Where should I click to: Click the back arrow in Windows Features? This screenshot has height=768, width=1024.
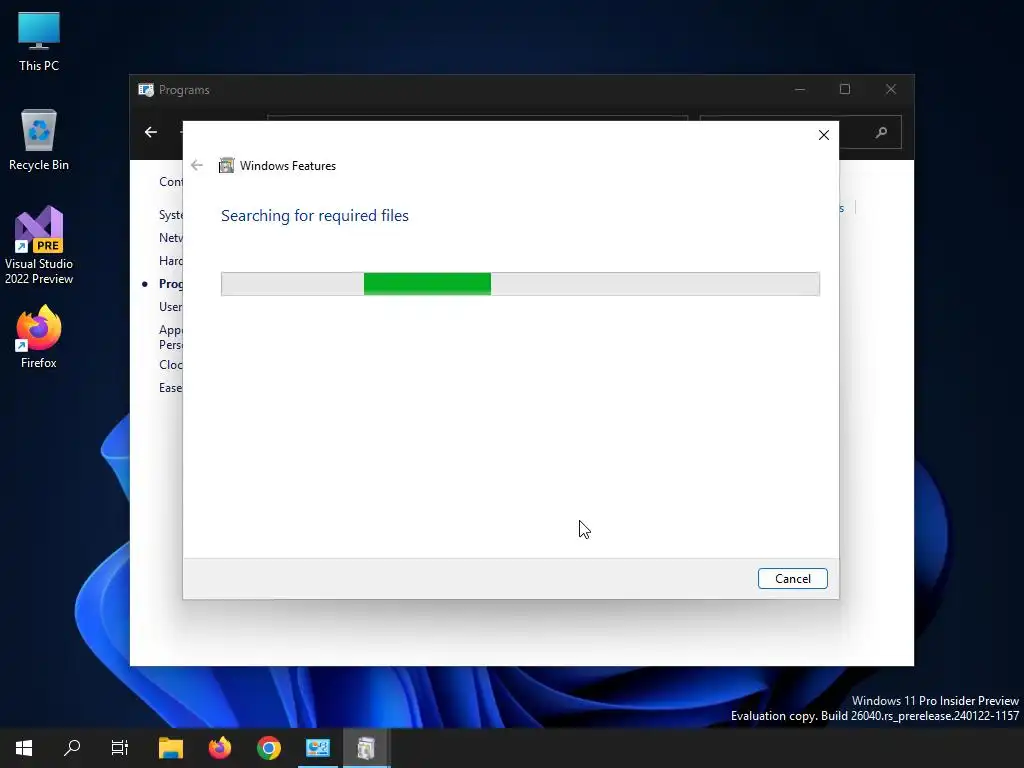click(197, 165)
